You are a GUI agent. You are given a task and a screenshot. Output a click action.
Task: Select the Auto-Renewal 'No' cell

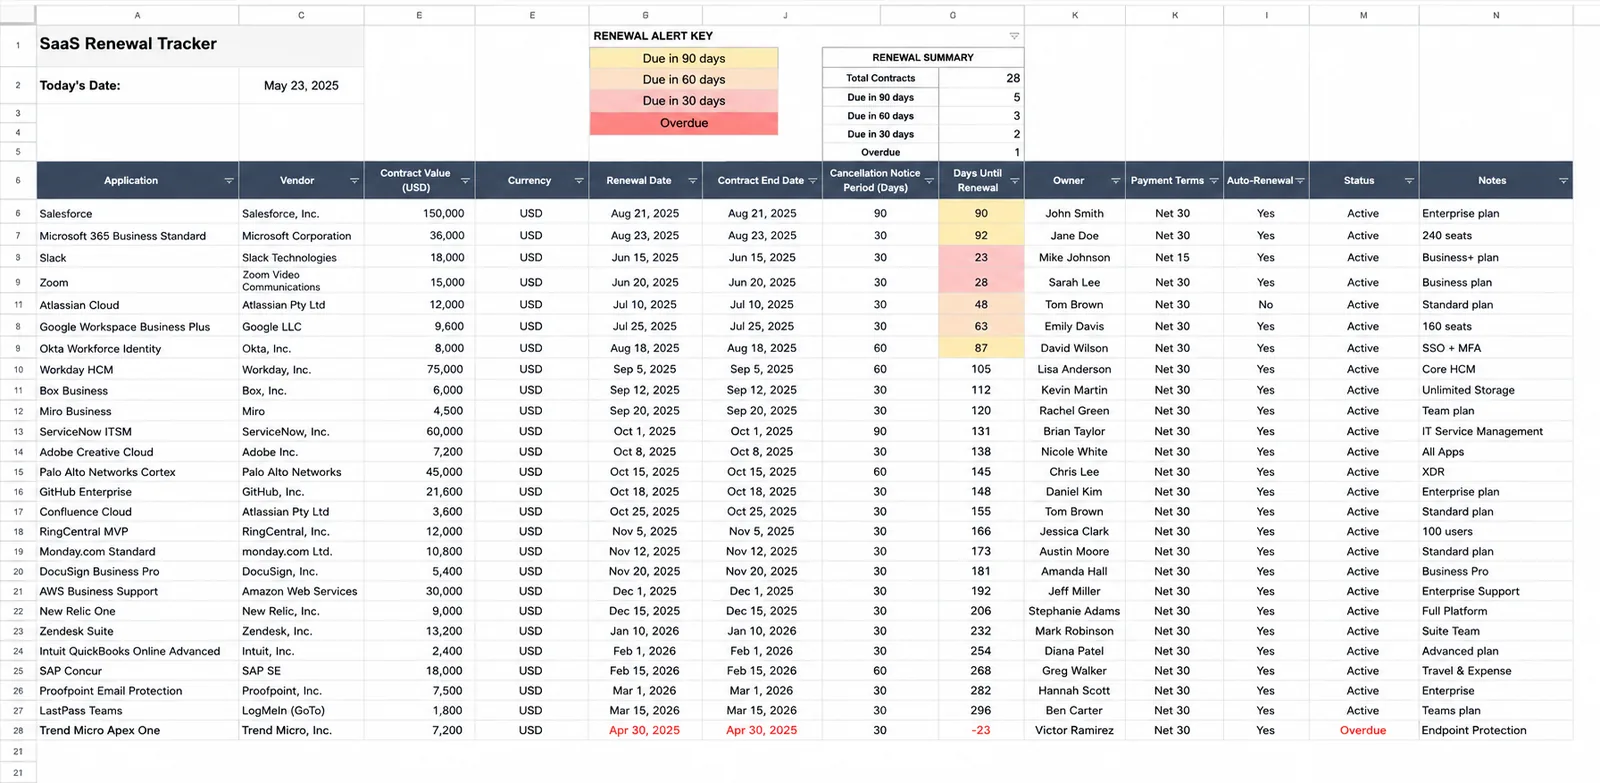[1266, 305]
